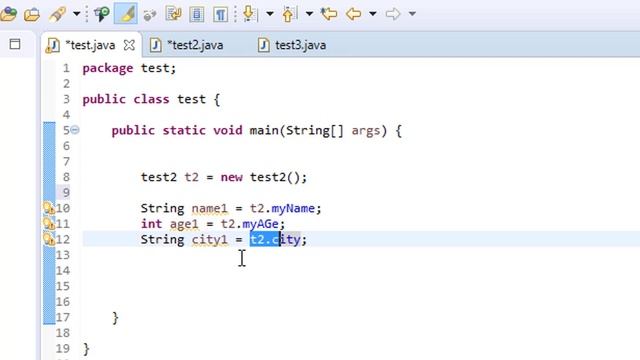This screenshot has height=360, width=640.
Task: Open Back history dropdown arrow
Action: [x=372, y=14]
